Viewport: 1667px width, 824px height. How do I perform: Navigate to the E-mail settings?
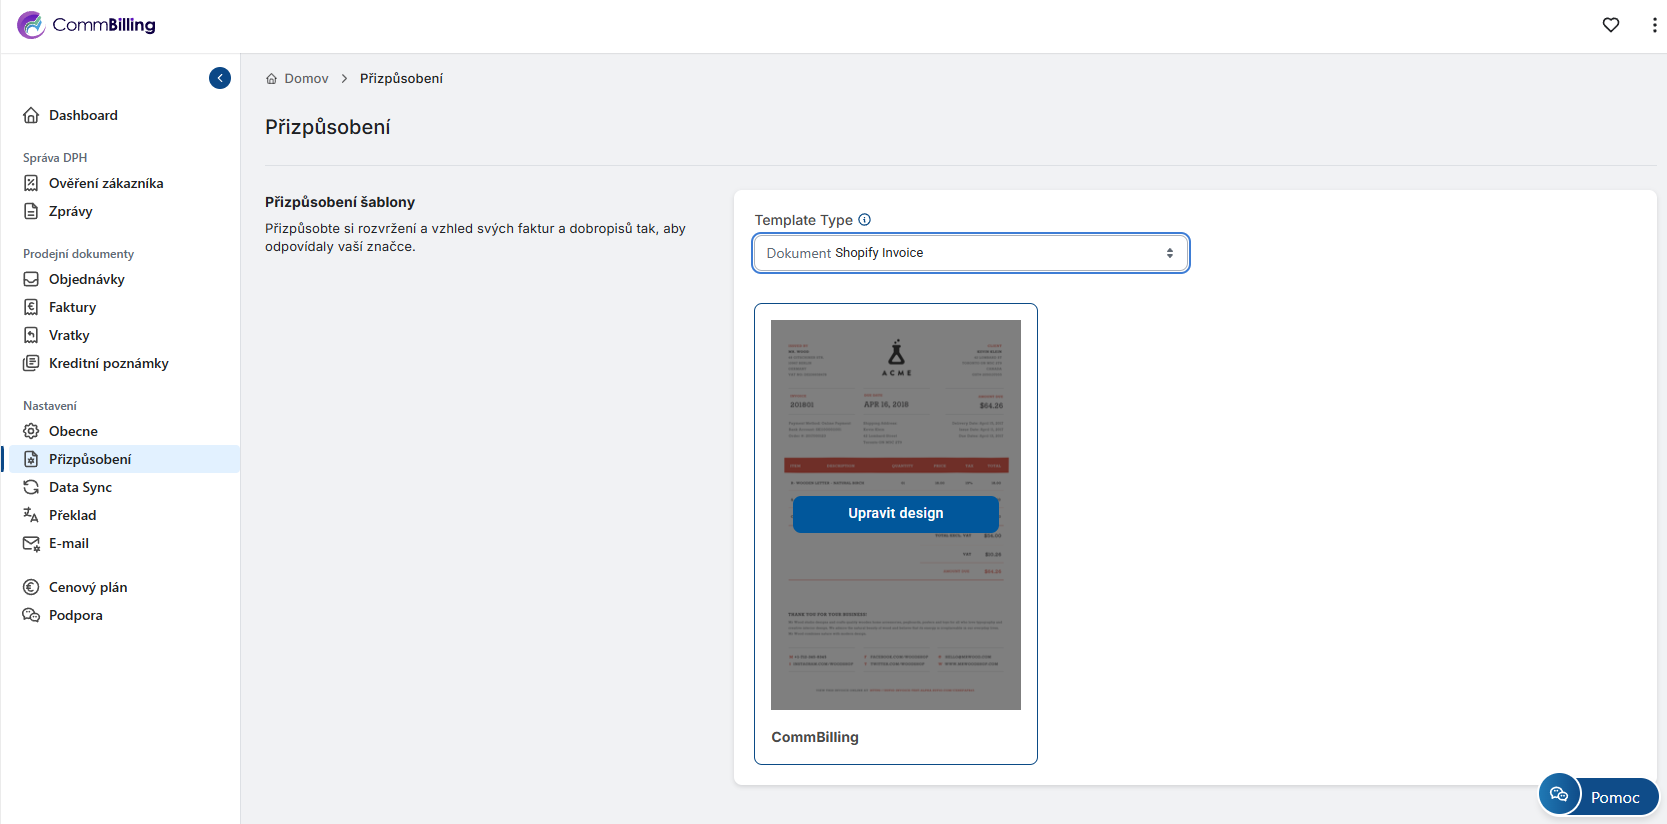click(x=68, y=543)
